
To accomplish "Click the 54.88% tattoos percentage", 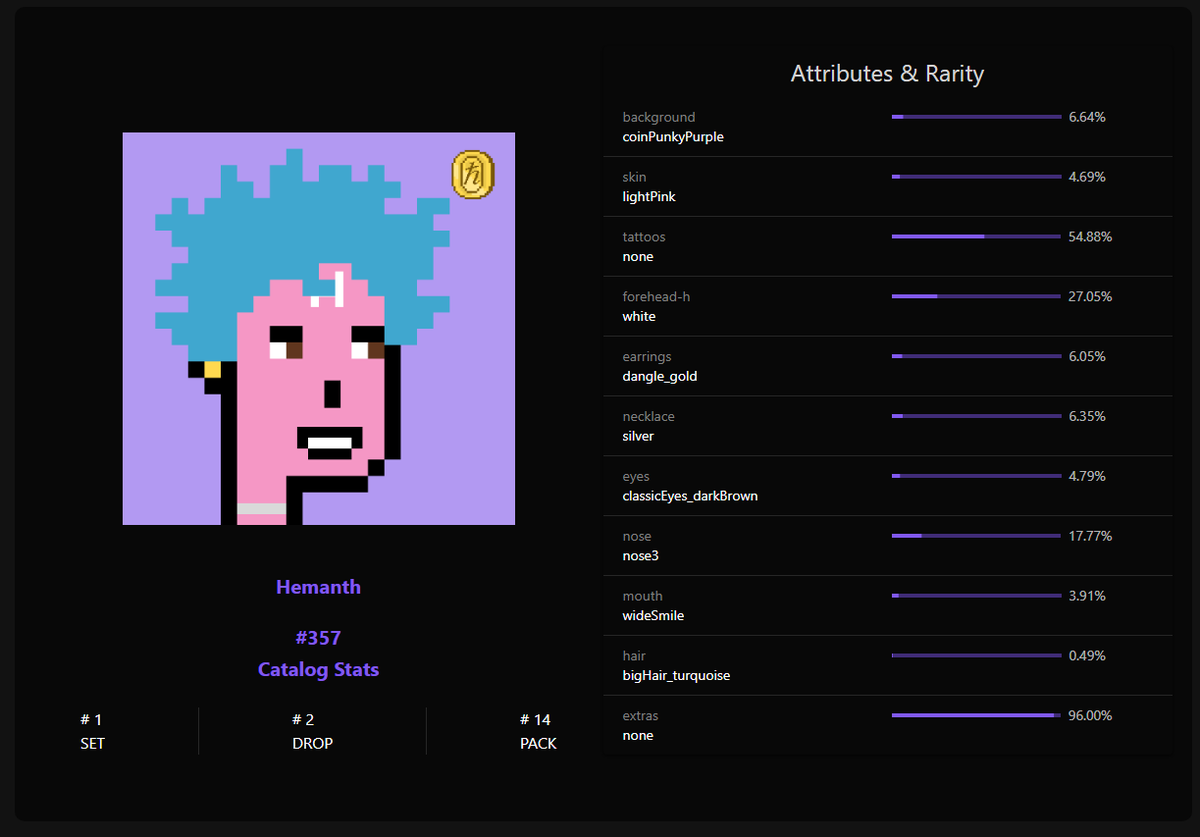I will coord(1090,237).
